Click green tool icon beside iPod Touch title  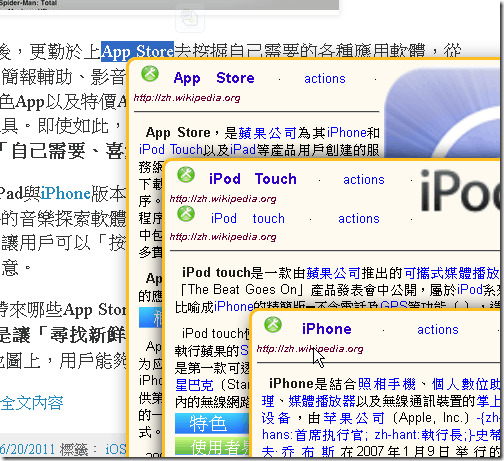(x=186, y=175)
